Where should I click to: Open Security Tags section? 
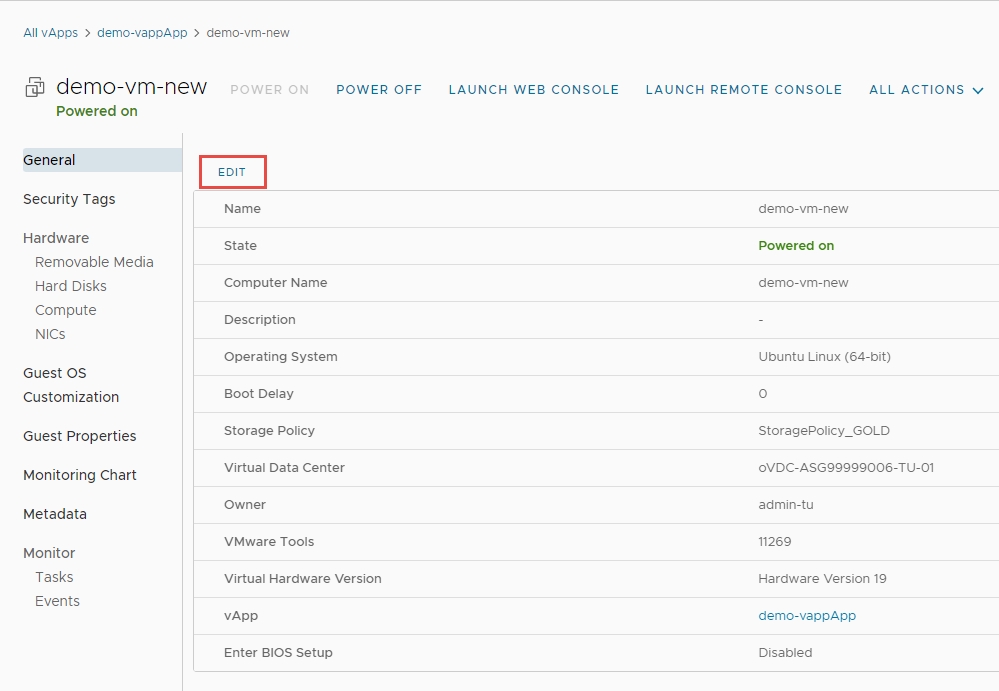pos(69,199)
